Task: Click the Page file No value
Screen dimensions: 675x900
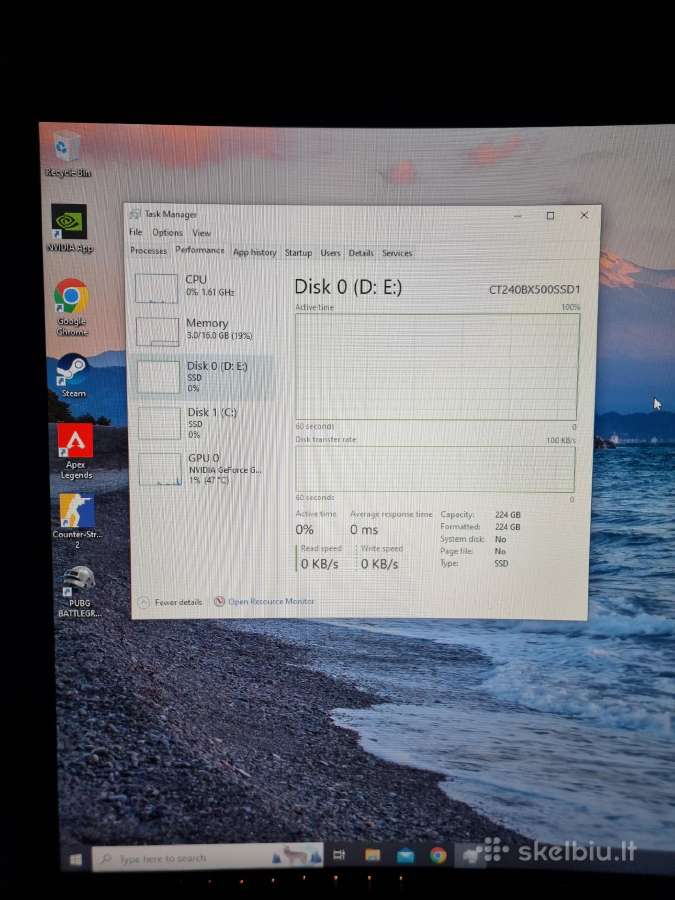Action: coord(500,551)
